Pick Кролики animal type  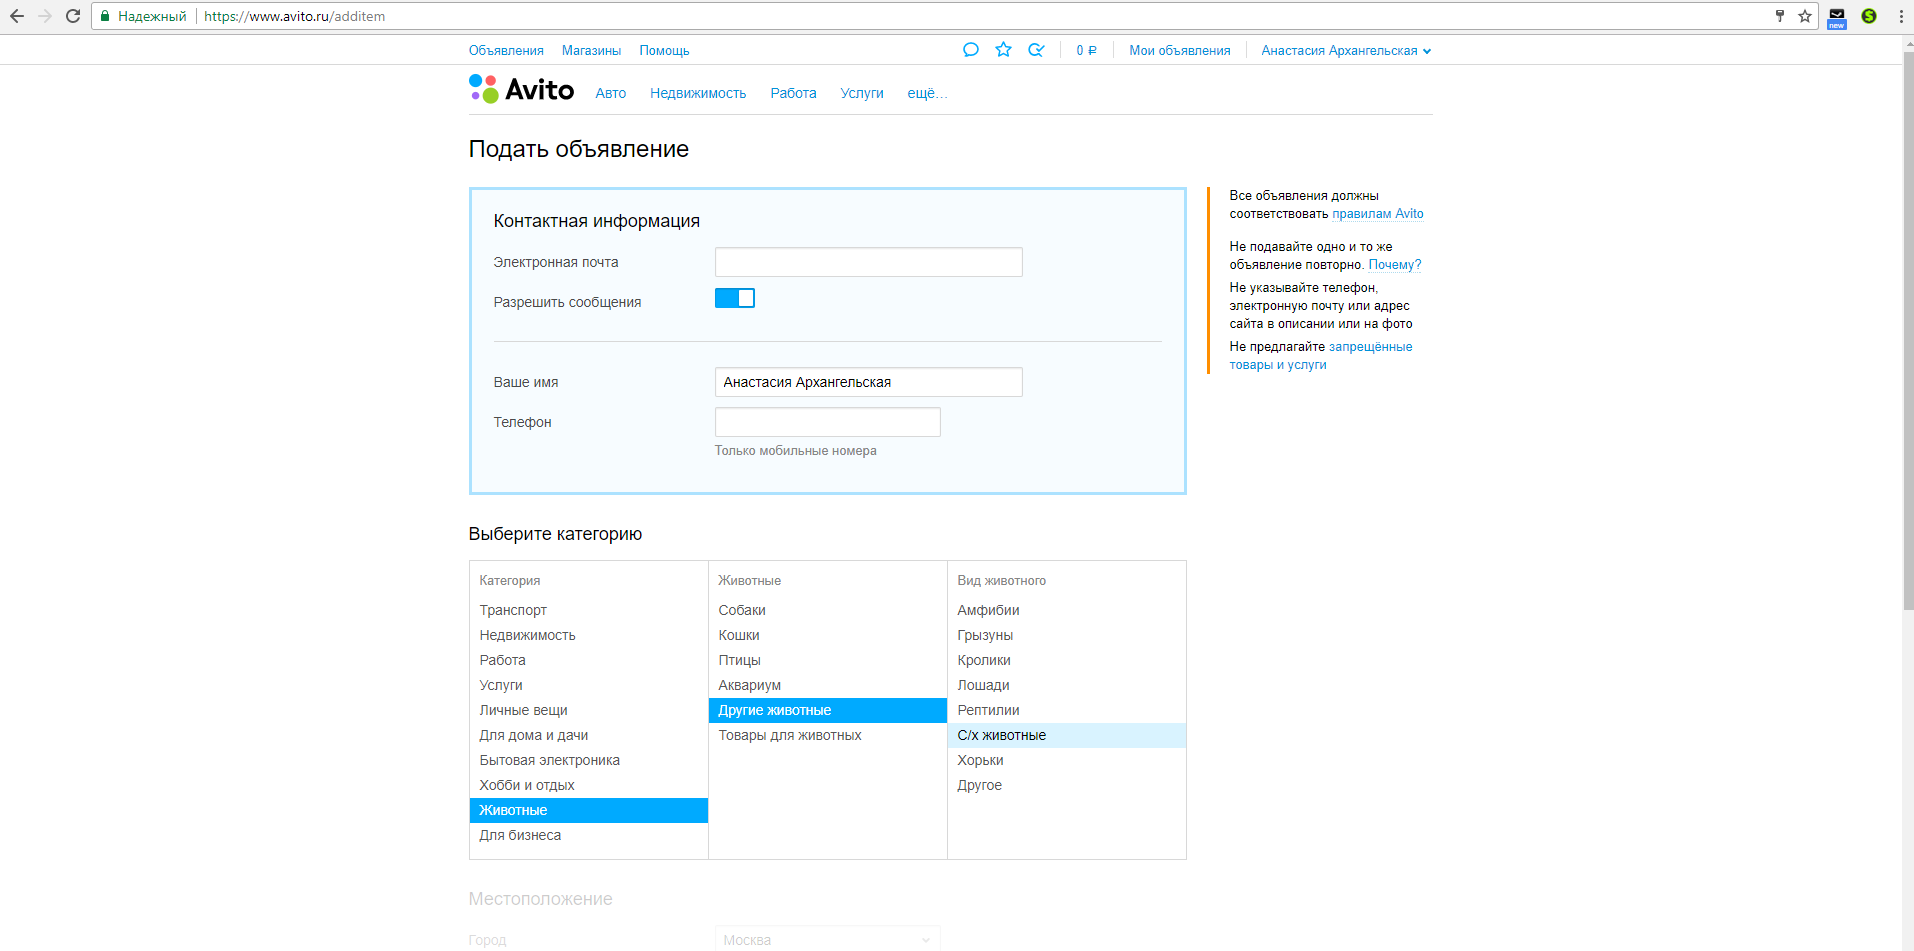[1067, 660]
